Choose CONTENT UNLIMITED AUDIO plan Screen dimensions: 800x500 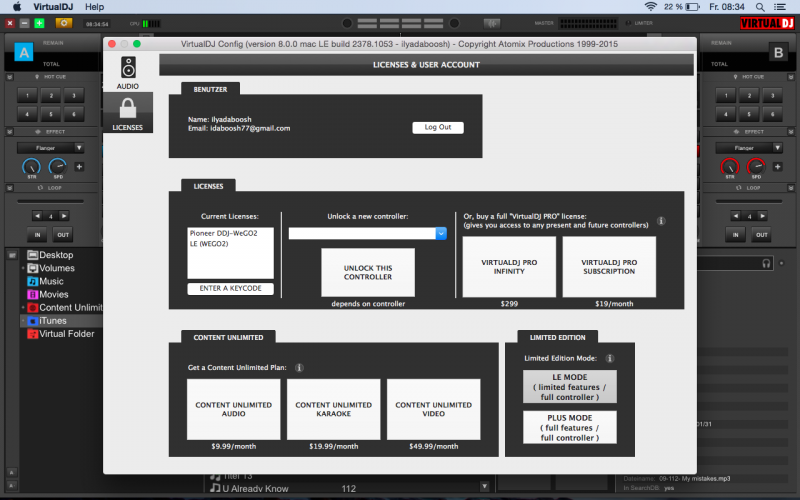coord(233,409)
